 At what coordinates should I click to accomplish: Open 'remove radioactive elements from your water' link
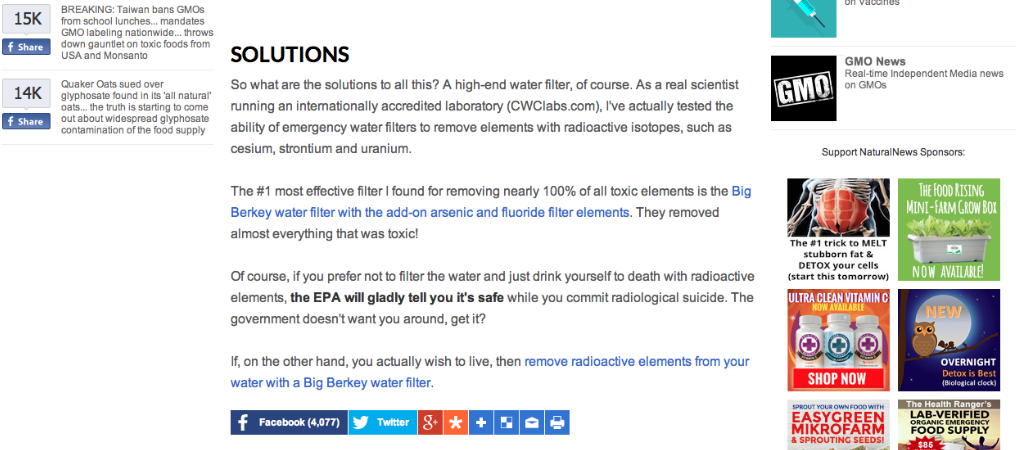(x=636, y=361)
